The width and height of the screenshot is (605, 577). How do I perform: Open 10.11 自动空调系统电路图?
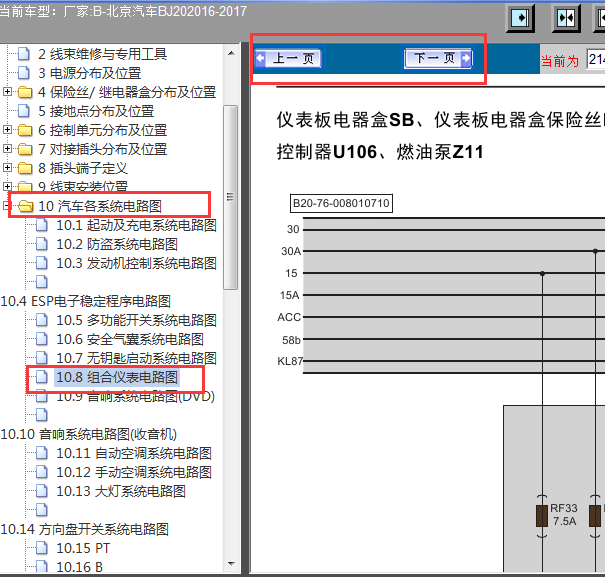(134, 453)
